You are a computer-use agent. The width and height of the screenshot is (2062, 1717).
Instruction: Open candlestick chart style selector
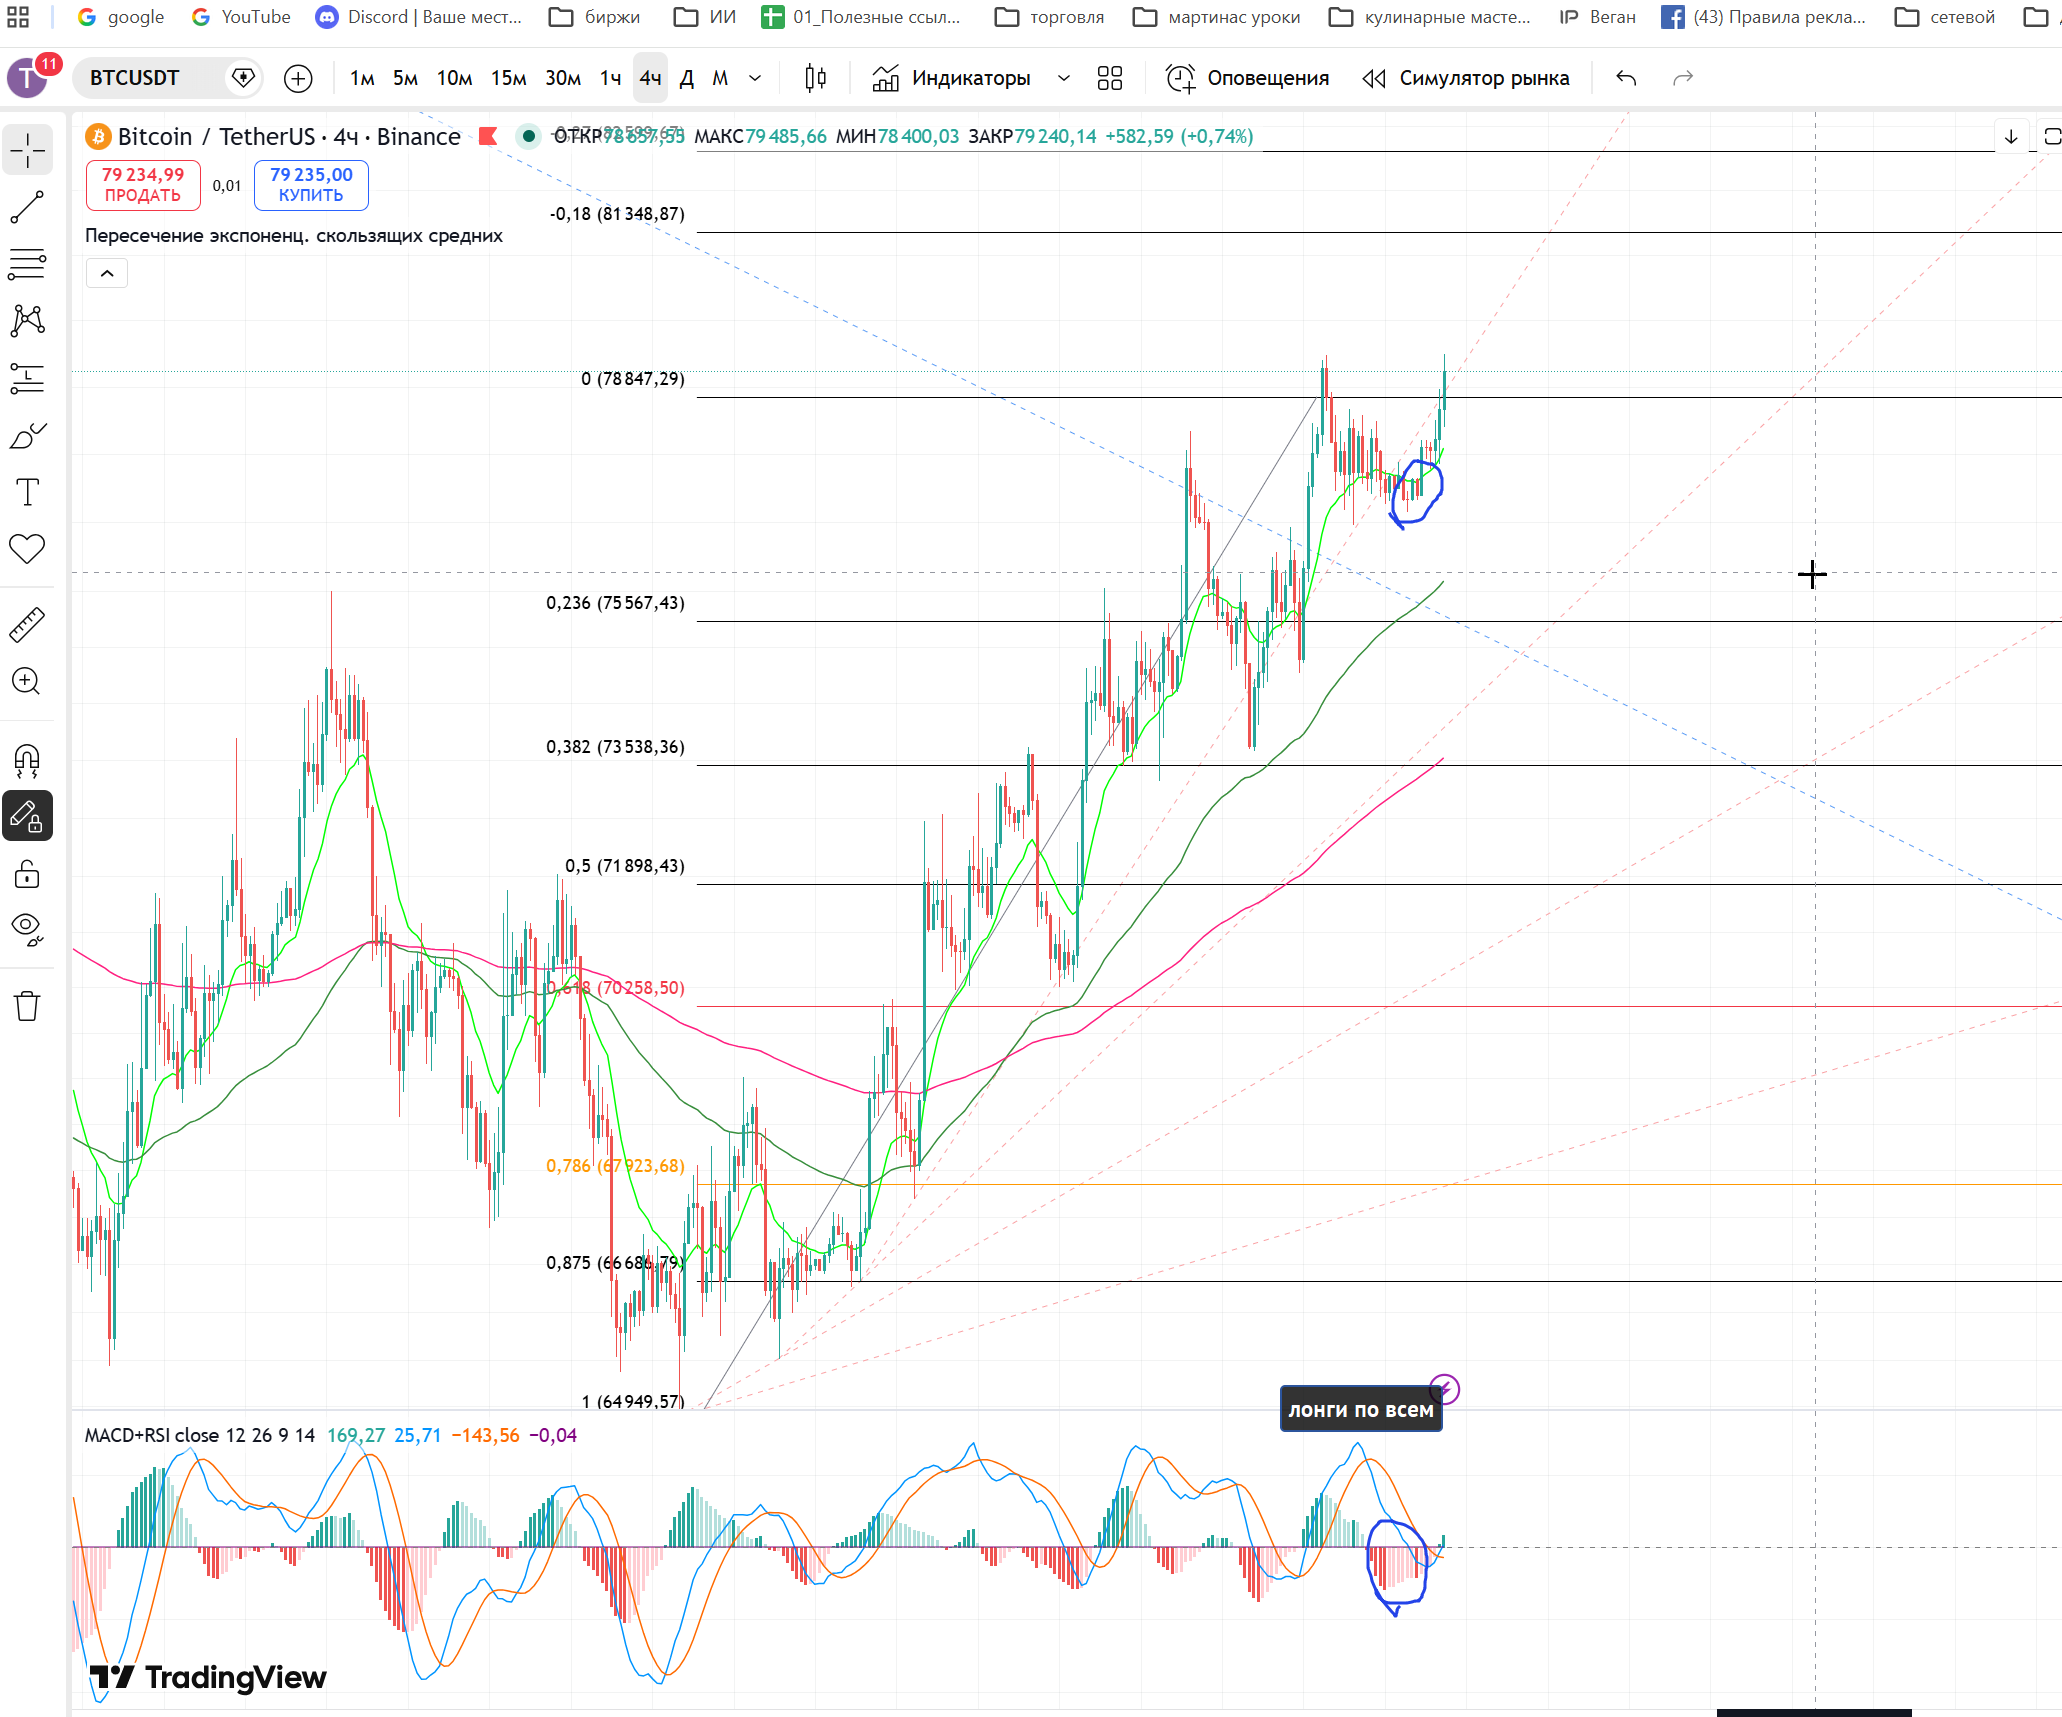tap(815, 78)
